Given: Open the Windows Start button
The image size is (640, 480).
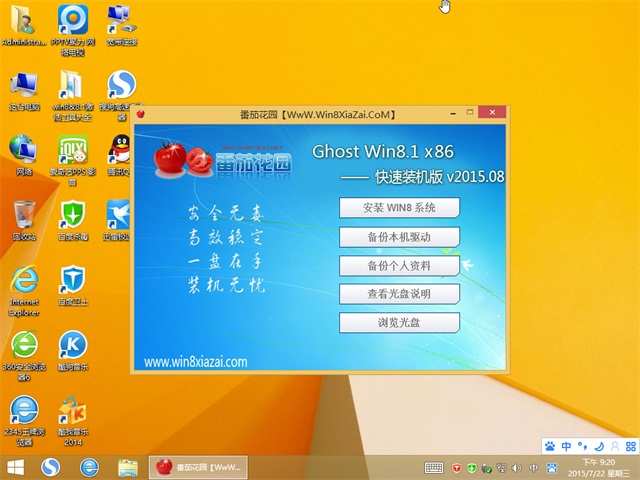Looking at the screenshot, I should [16, 467].
